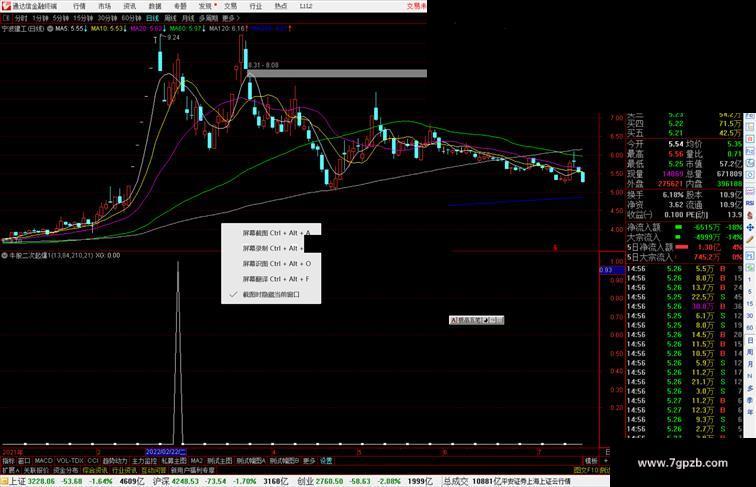Click the 窗口 button in indicator bar
Viewport: 756px width, 487px height.
[24, 461]
